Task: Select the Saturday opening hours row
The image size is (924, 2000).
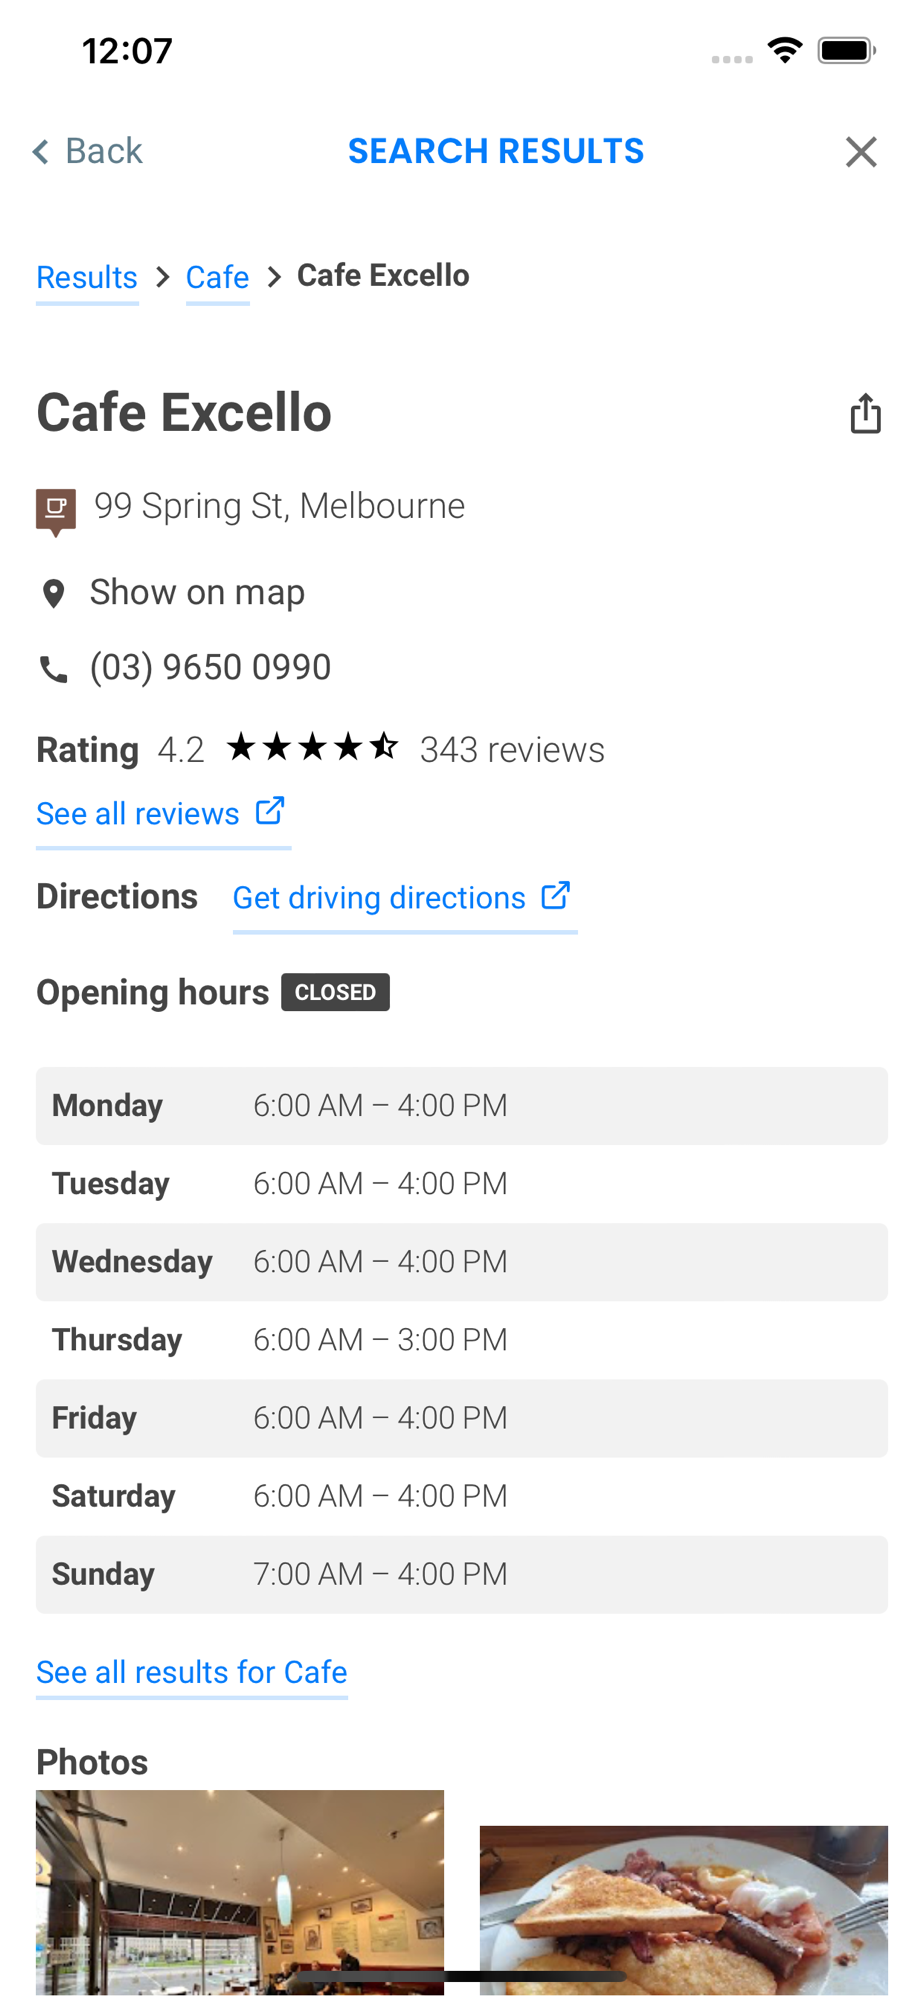Action: pos(462,1496)
